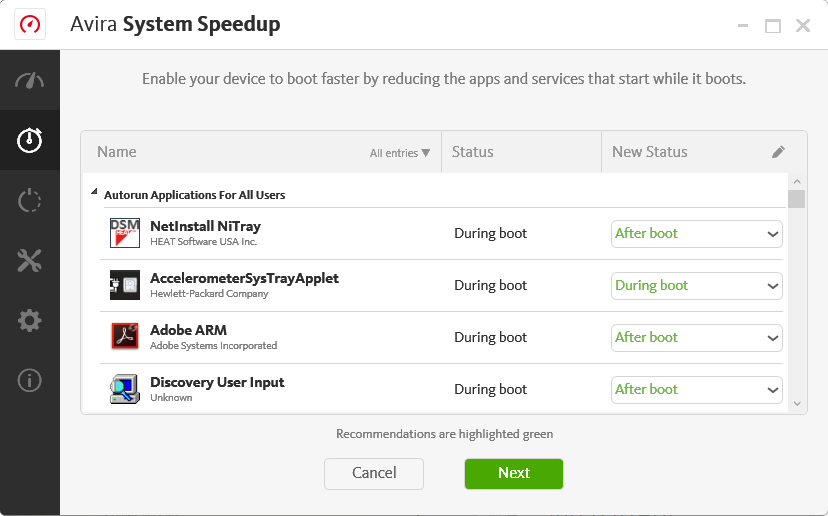828x516 pixels.
Task: Click the Adobe ARM app icon
Action: [x=125, y=337]
